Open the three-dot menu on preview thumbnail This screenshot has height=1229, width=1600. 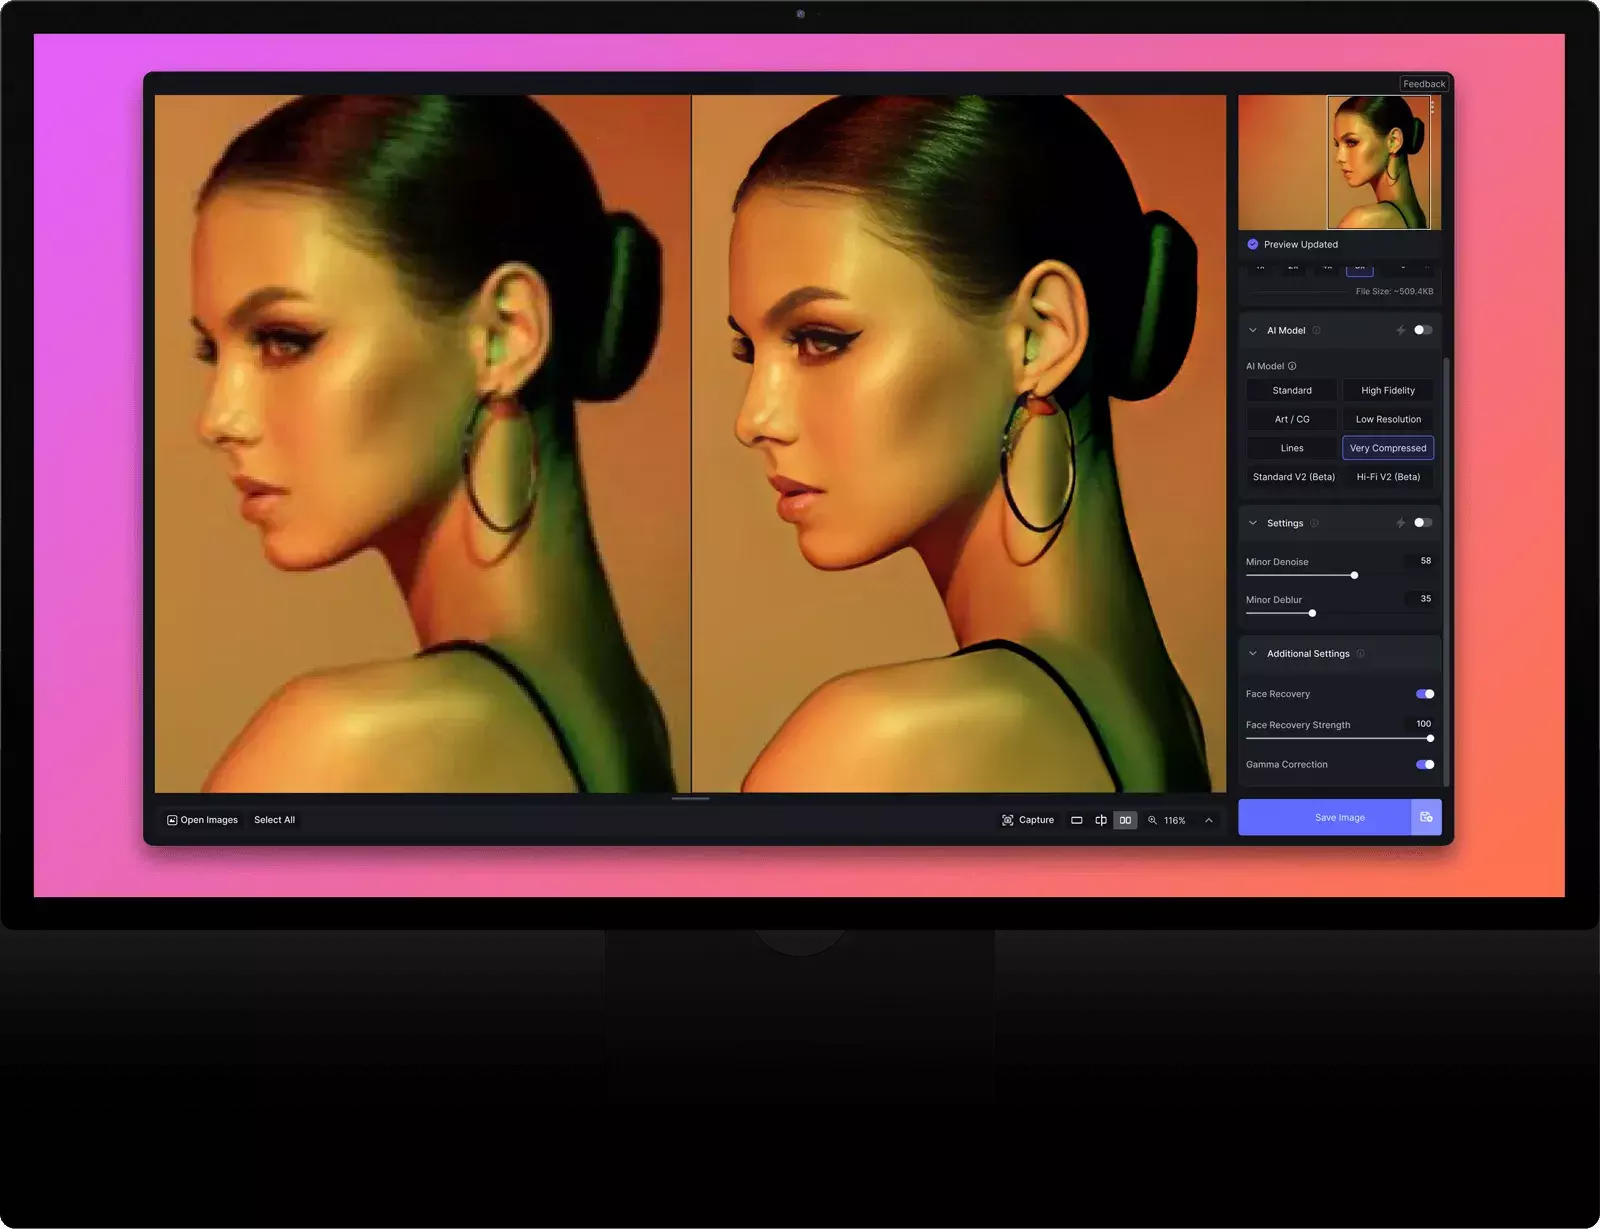(1432, 107)
